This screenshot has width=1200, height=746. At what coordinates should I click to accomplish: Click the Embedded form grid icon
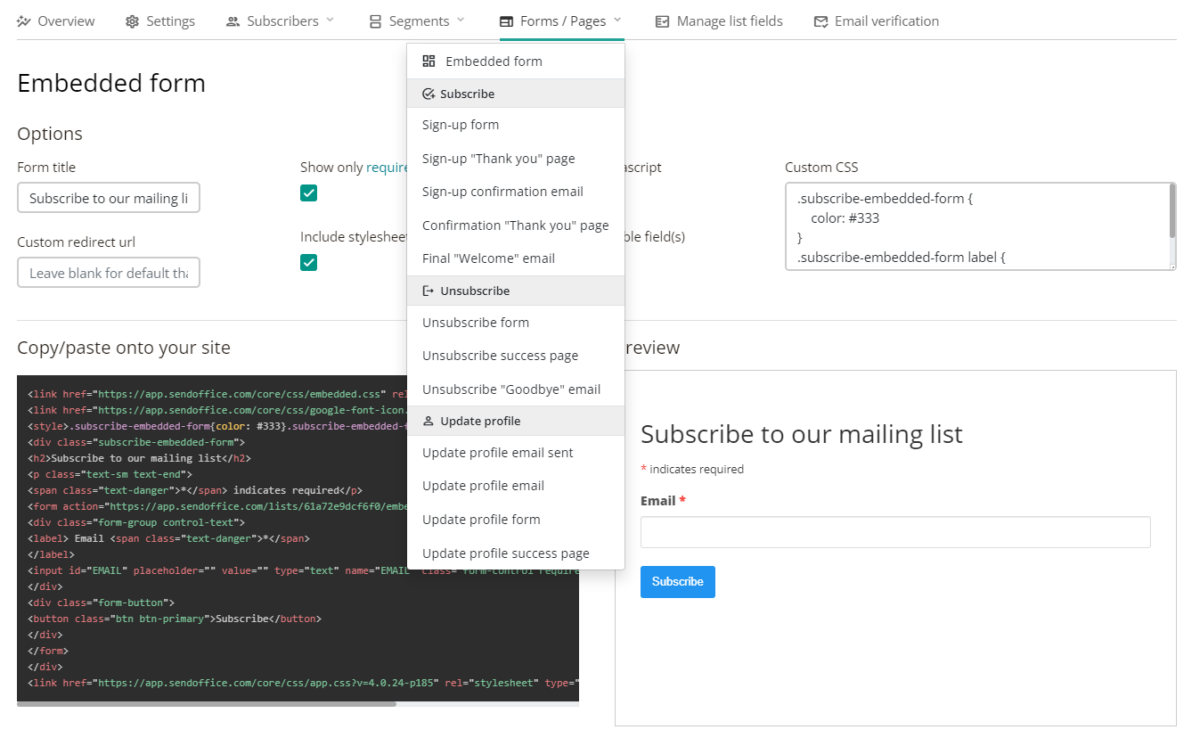[x=429, y=61]
